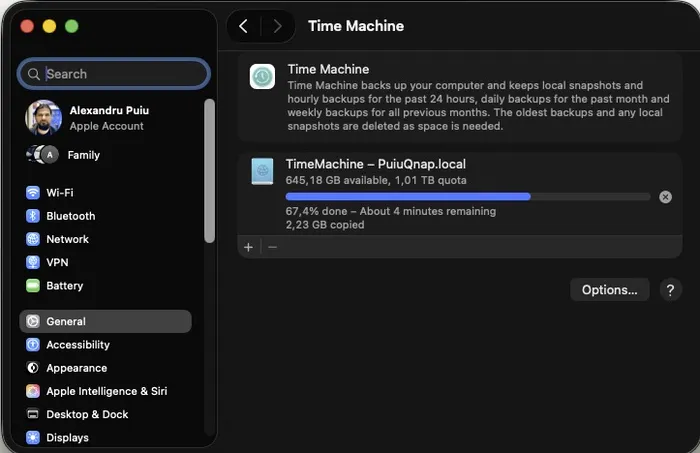Stop the backup with the X button
Image resolution: width=700 pixels, height=453 pixels.
click(x=665, y=197)
